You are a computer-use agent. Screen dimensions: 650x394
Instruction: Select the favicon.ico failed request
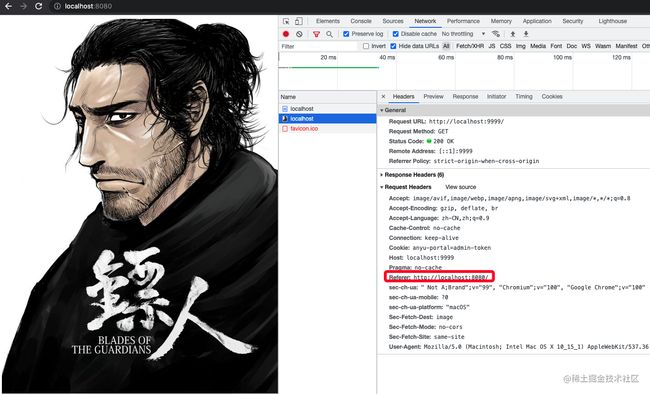(x=327, y=129)
